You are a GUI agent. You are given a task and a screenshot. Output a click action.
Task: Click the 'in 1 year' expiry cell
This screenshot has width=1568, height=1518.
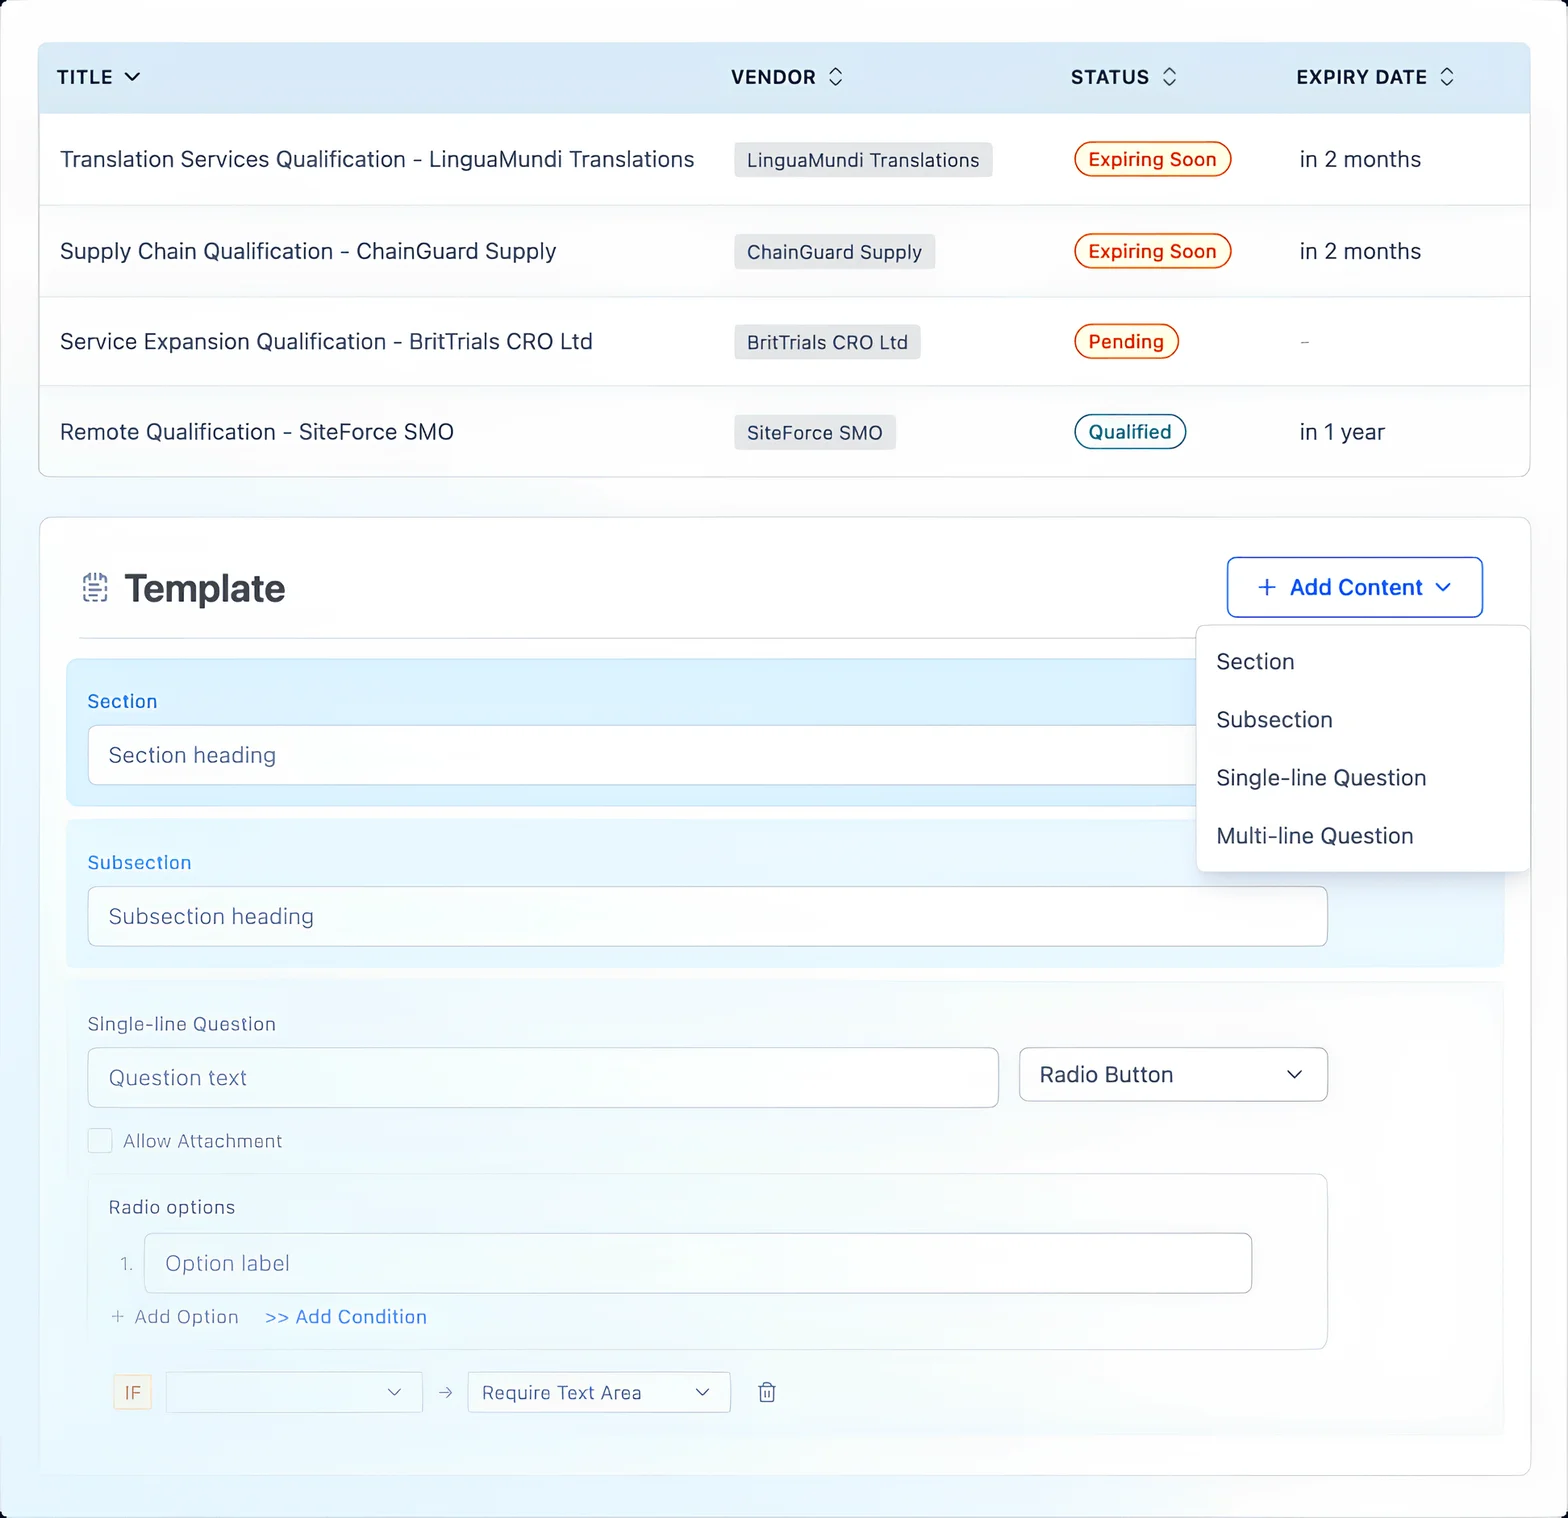pos(1342,432)
